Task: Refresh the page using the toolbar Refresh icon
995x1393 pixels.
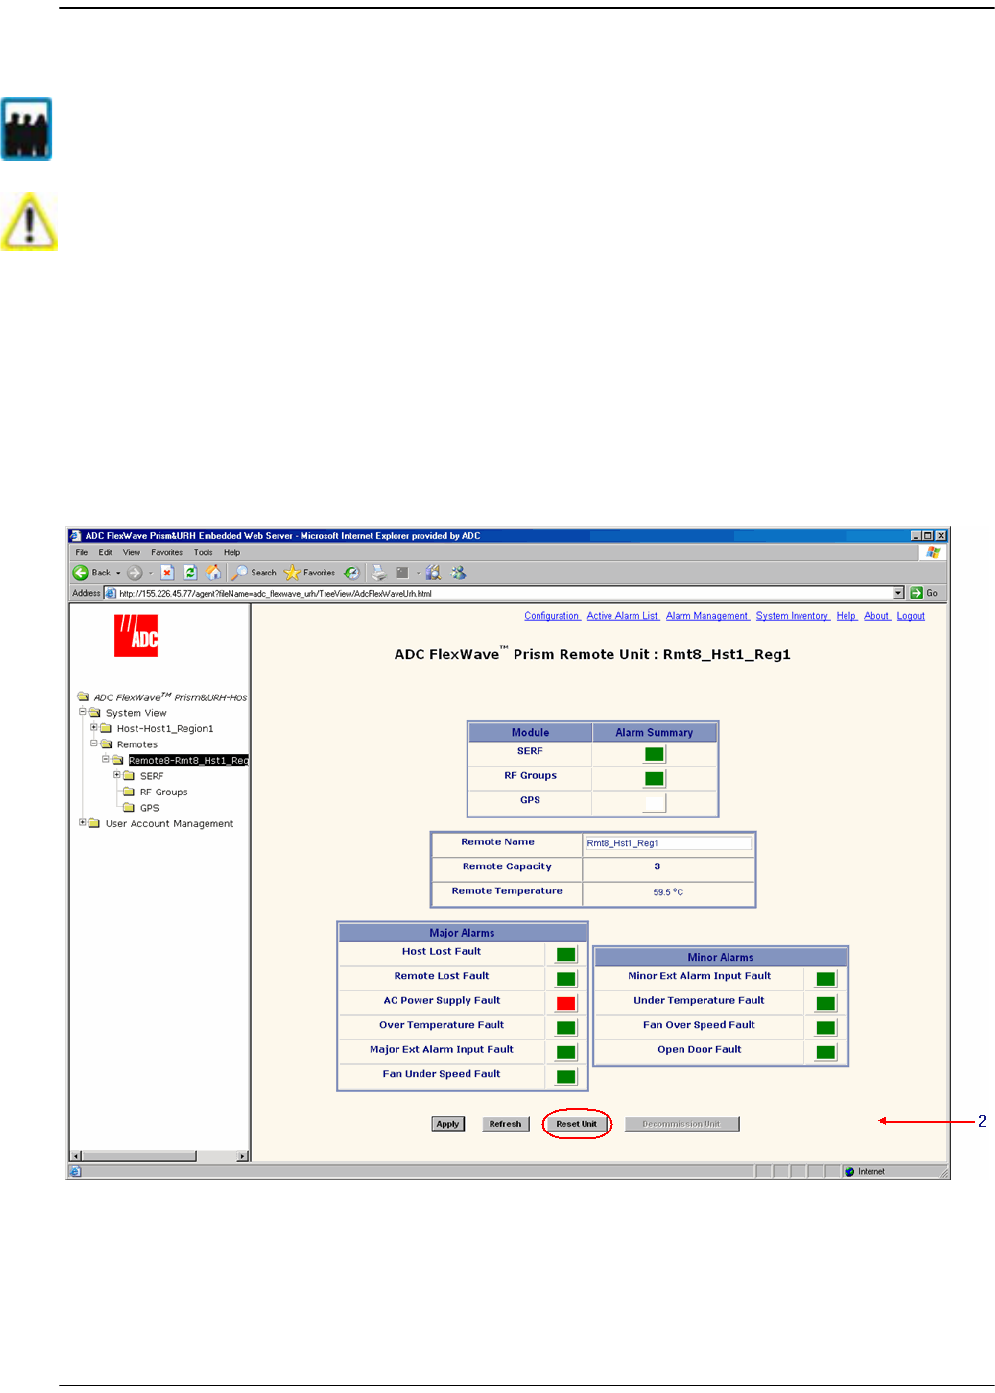Action: click(190, 573)
